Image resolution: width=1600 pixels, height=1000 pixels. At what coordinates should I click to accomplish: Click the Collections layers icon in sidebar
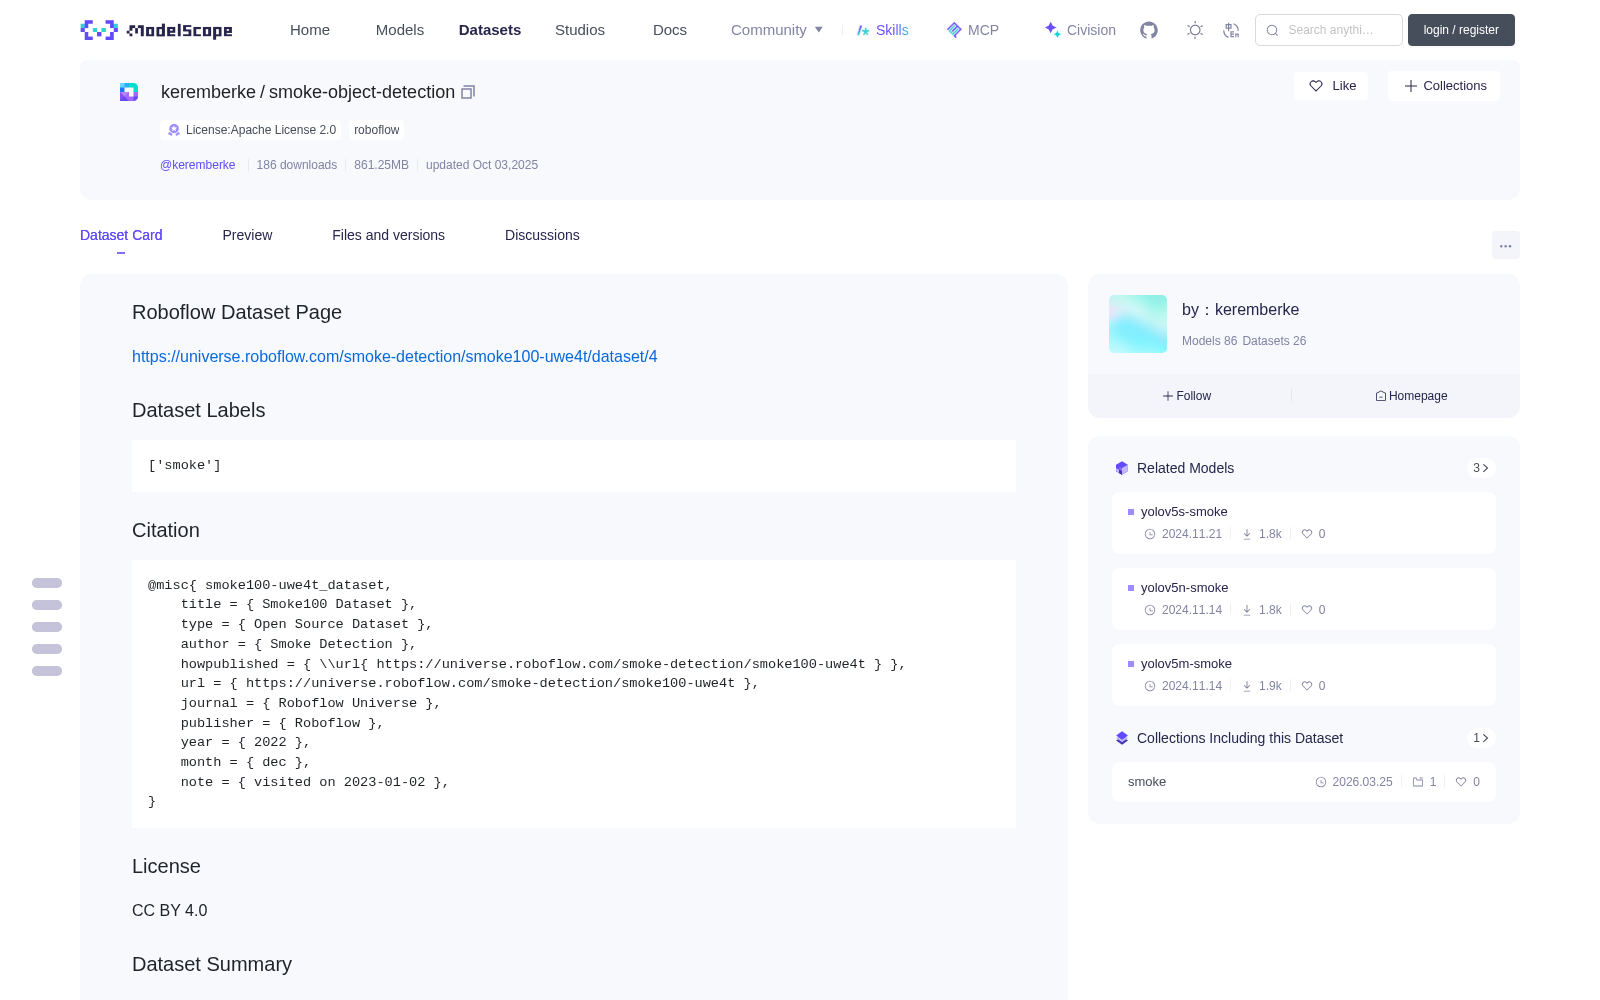click(1122, 738)
